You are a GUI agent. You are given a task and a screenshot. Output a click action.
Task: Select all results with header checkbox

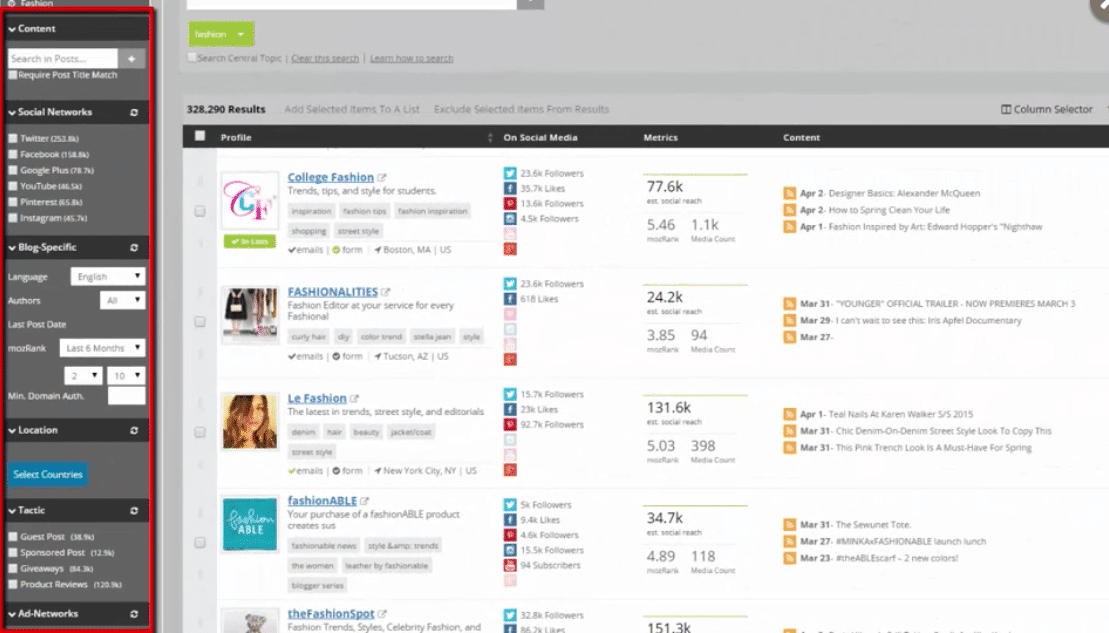(200, 136)
